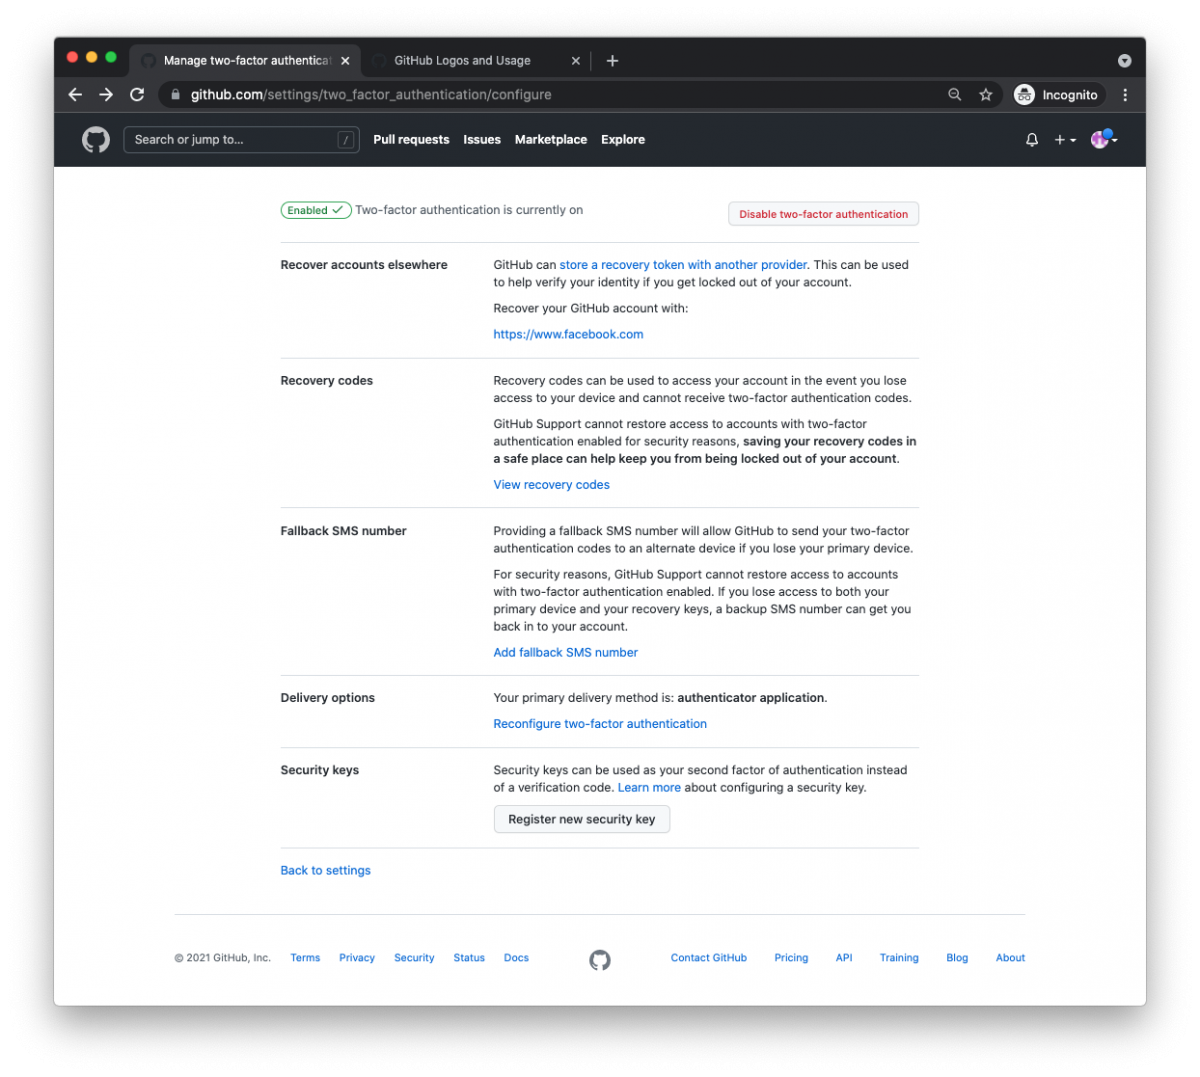Click the GitHub Octocat logo in header
This screenshot has height=1077, width=1200.
coord(96,139)
